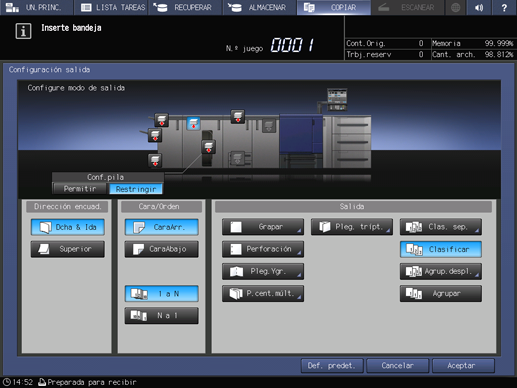The height and width of the screenshot is (388, 517).
Task: Click Aceptar to confirm
Action: [463, 366]
